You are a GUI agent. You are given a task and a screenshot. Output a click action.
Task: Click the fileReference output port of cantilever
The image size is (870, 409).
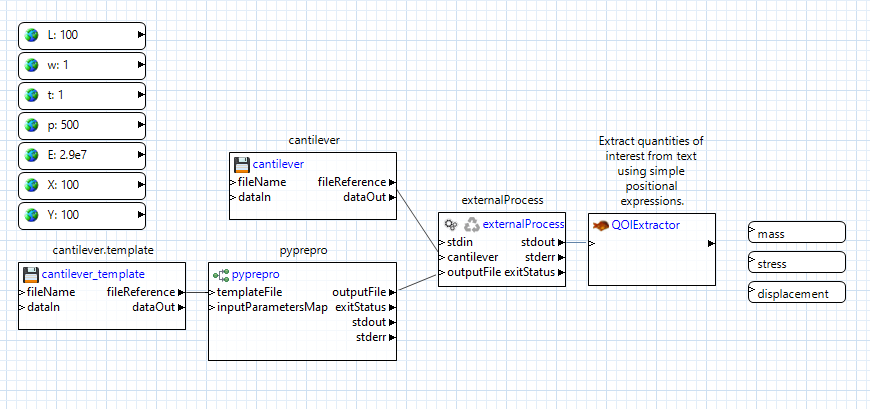click(391, 182)
